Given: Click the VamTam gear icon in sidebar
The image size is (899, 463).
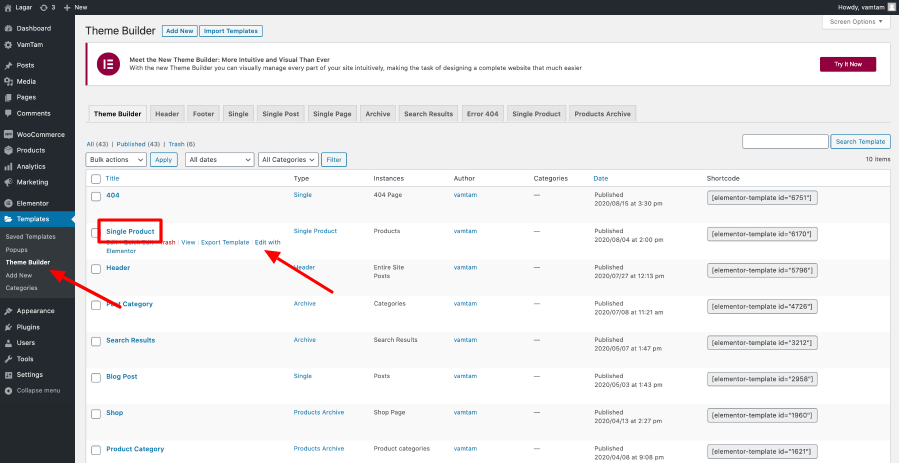Looking at the screenshot, I should click(8, 45).
